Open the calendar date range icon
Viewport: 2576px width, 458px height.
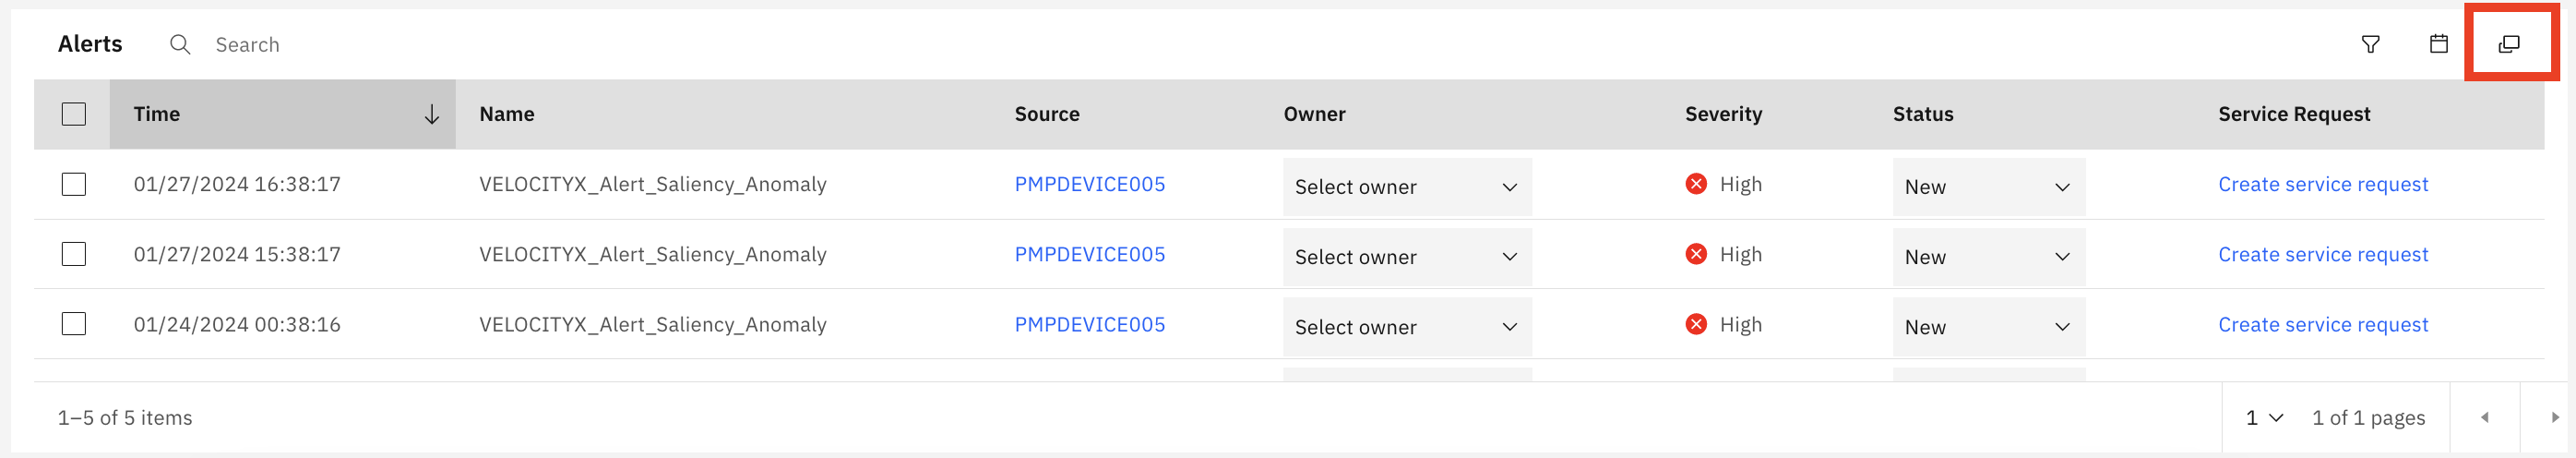click(2439, 44)
